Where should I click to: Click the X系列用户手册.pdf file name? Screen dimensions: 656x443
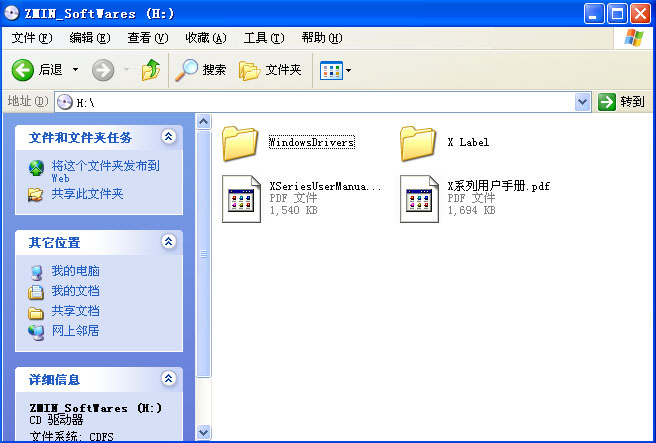(x=499, y=186)
